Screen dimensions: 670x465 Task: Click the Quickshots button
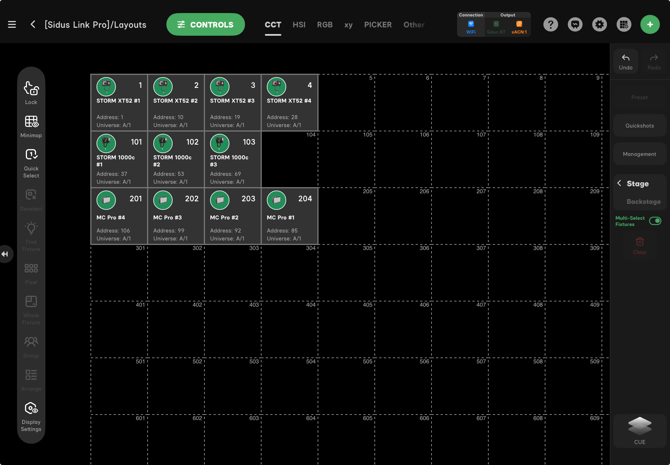coord(640,126)
